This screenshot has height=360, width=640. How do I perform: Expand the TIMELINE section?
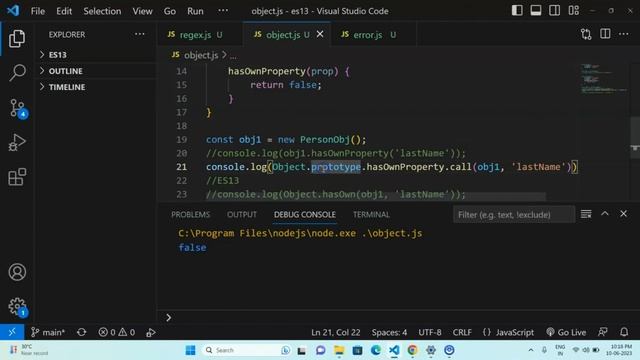click(97, 87)
